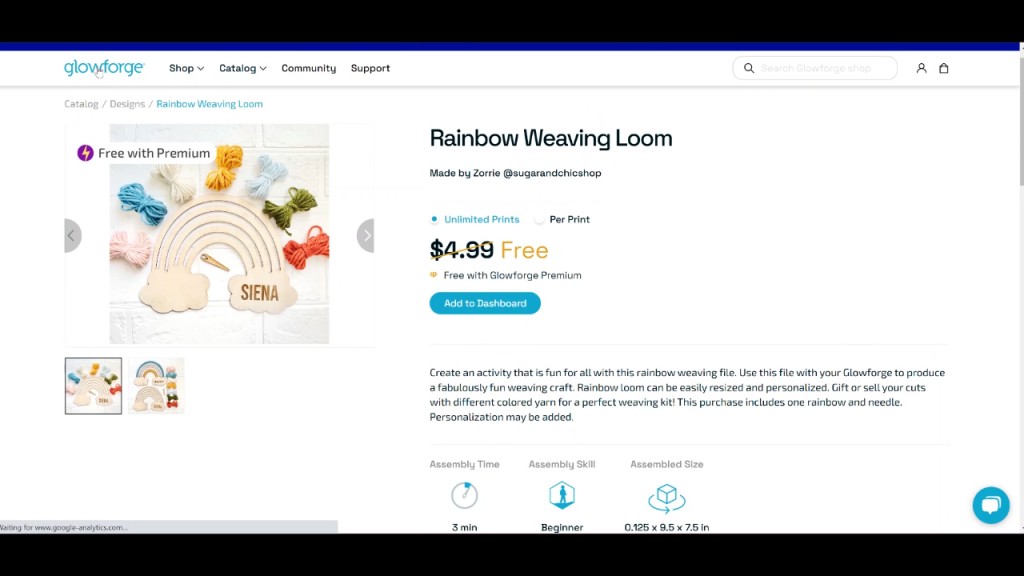This screenshot has width=1024, height=576.
Task: Select the second product thumbnail
Action: pos(156,386)
